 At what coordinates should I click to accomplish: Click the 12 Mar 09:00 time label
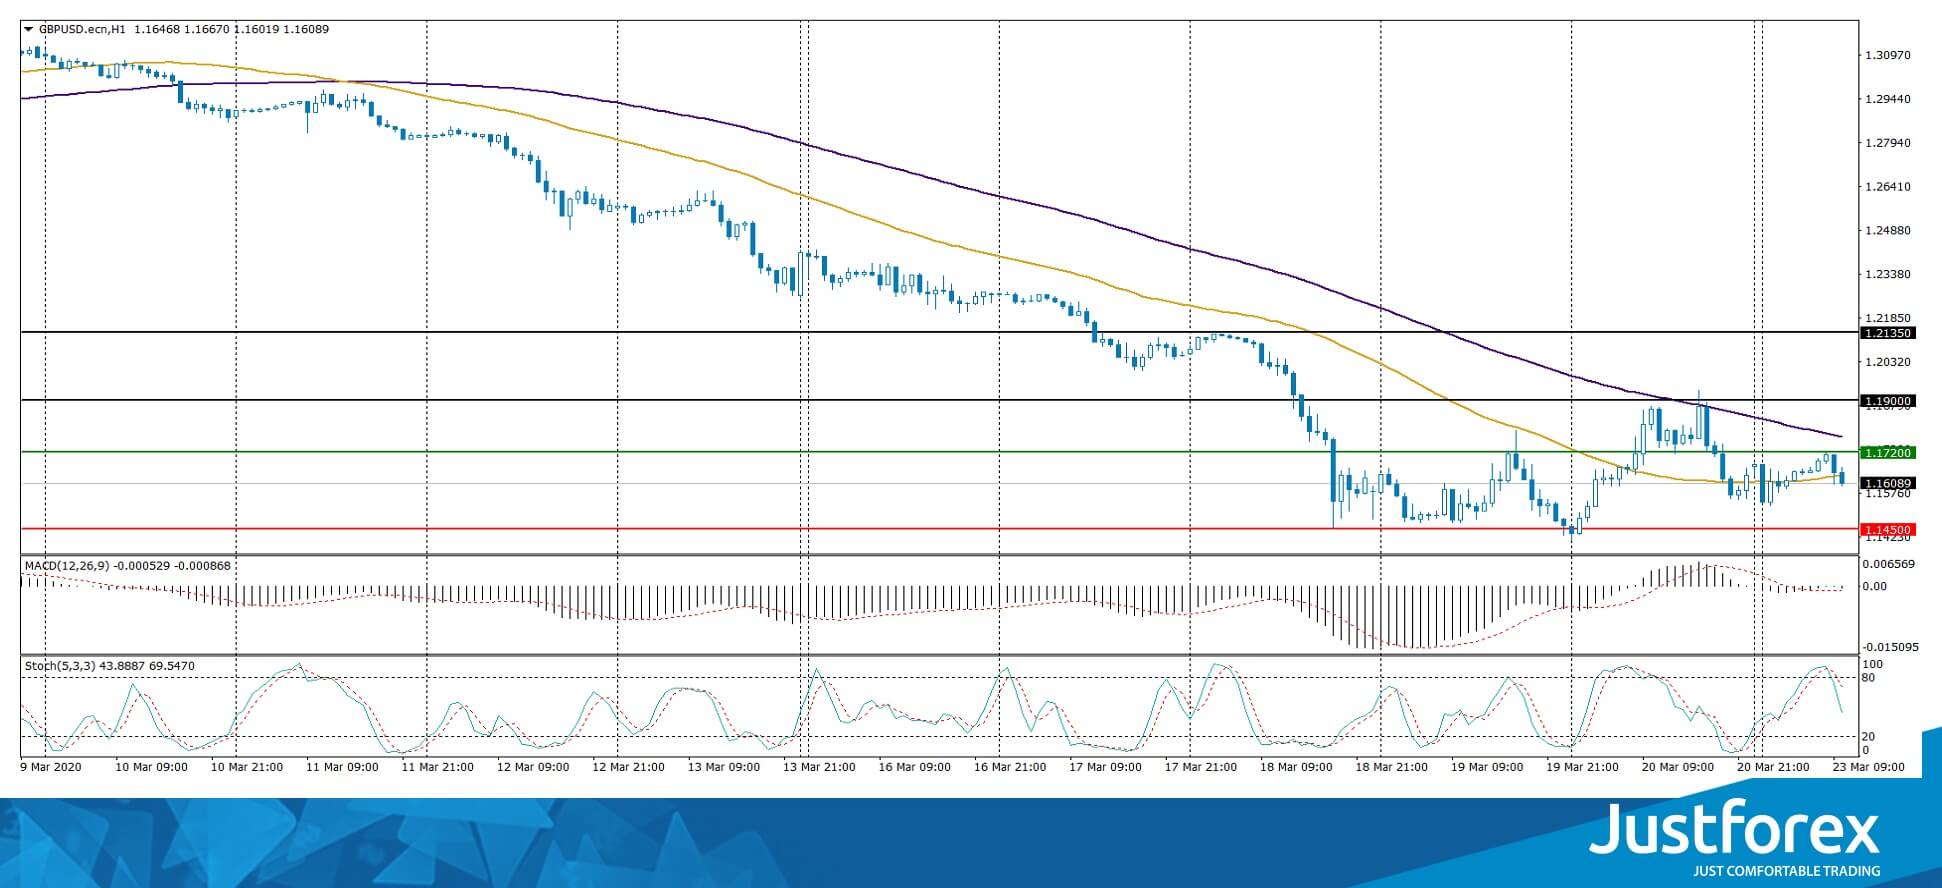tap(534, 767)
